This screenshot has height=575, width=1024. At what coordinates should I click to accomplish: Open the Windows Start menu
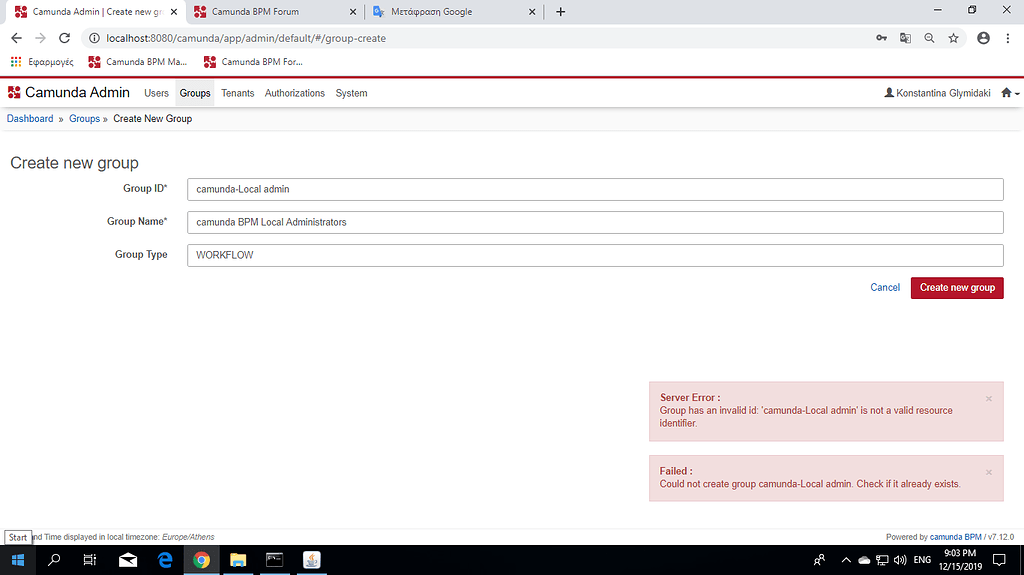(18, 560)
